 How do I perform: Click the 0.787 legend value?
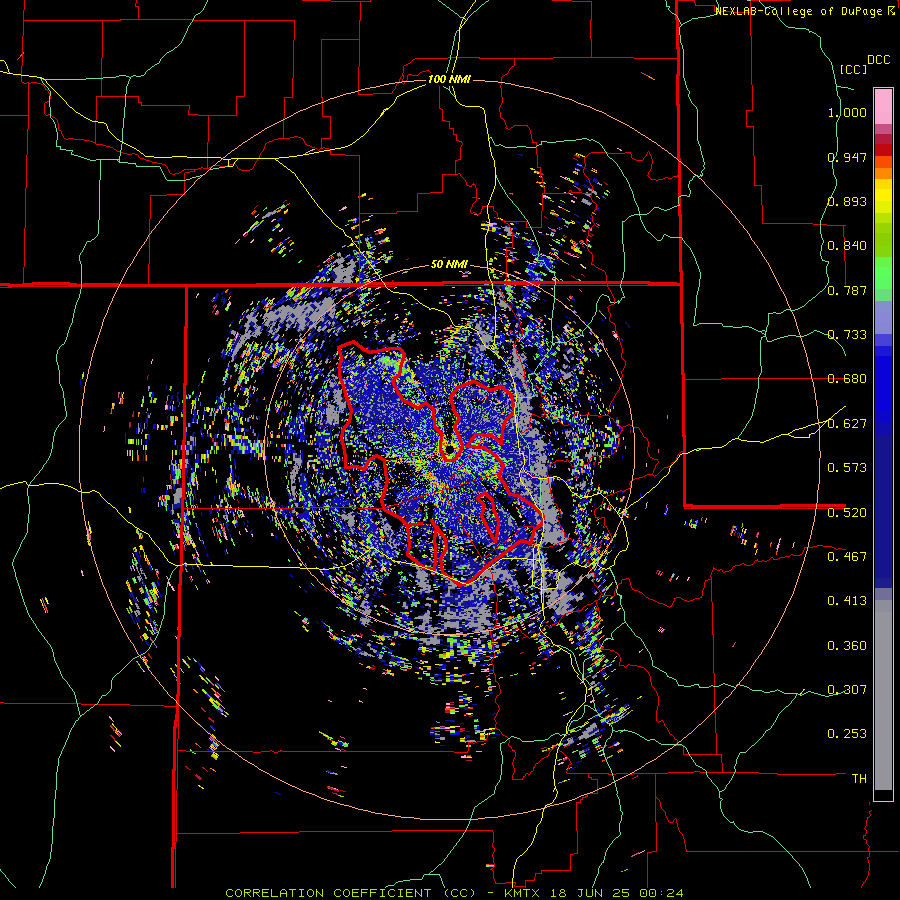[847, 290]
